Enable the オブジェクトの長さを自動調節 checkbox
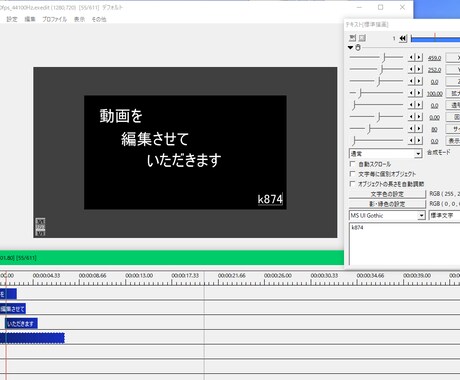The height and width of the screenshot is (380, 460). 352,184
